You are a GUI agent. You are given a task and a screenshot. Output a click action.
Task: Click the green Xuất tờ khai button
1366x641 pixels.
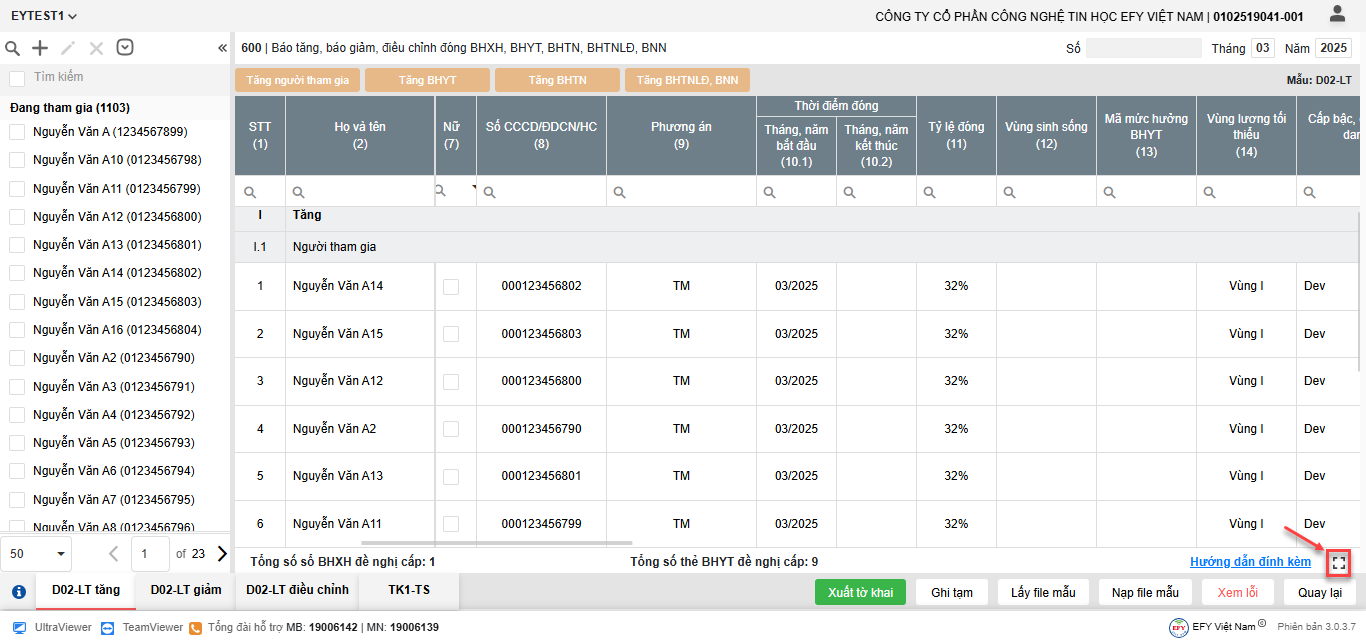tap(860, 592)
